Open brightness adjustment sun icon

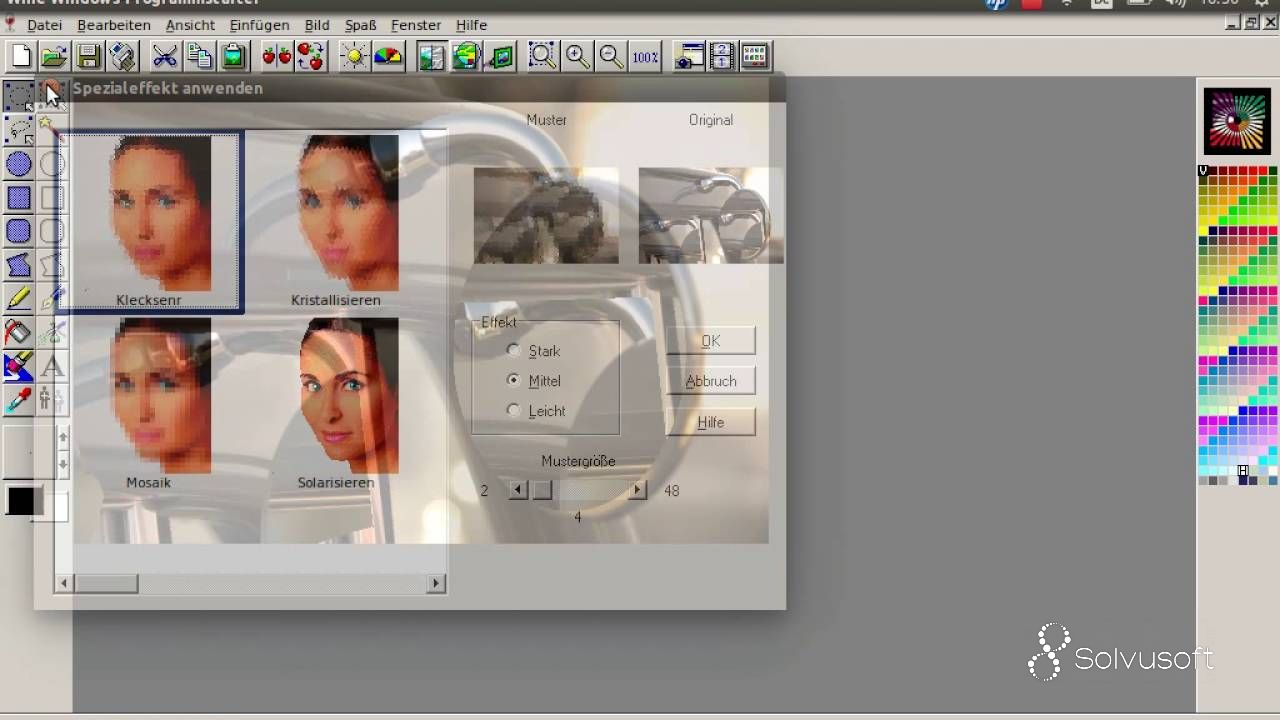[x=354, y=56]
